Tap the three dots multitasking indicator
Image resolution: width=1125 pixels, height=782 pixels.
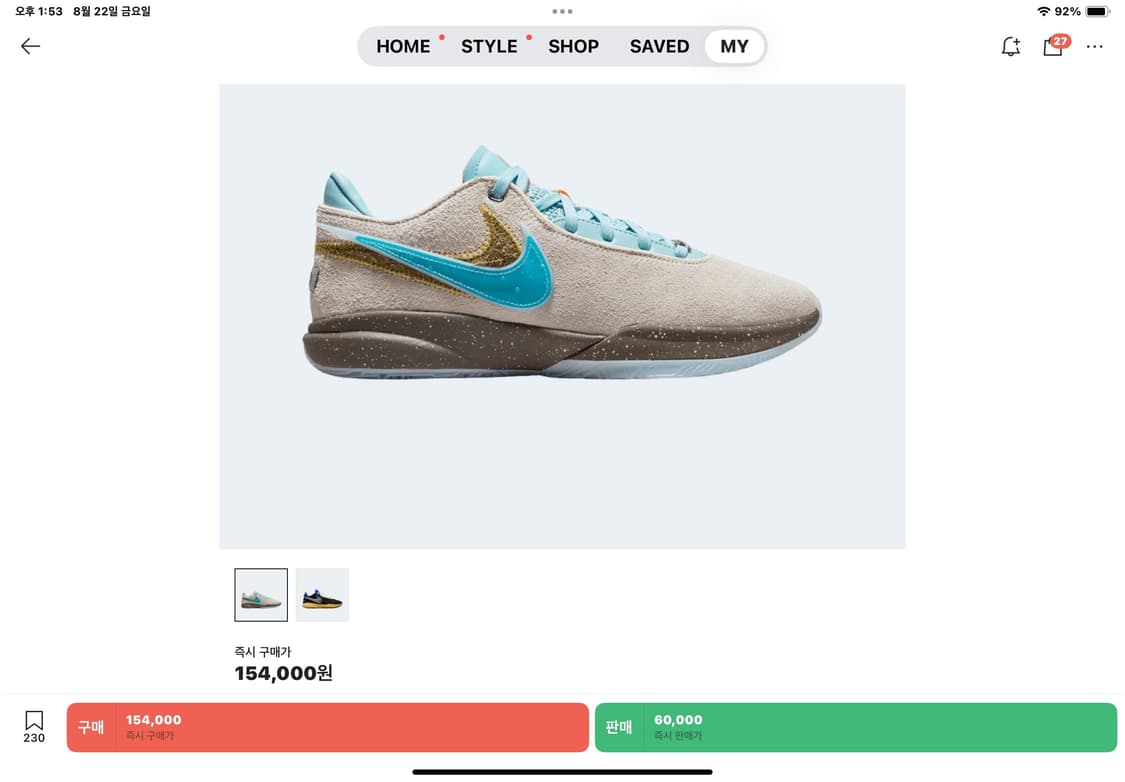point(562,11)
